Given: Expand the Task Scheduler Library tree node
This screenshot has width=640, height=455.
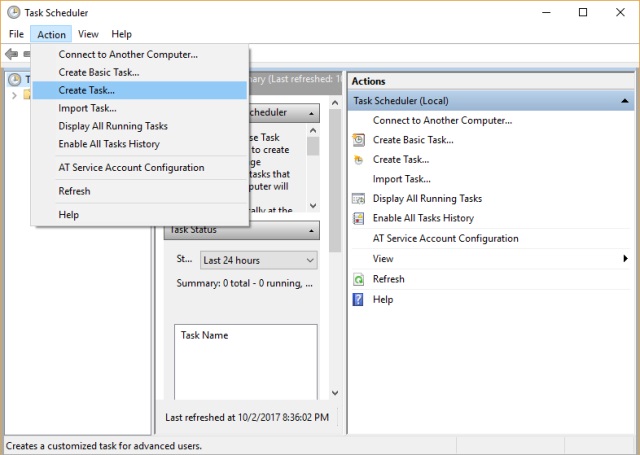Looking at the screenshot, I should coord(15,95).
